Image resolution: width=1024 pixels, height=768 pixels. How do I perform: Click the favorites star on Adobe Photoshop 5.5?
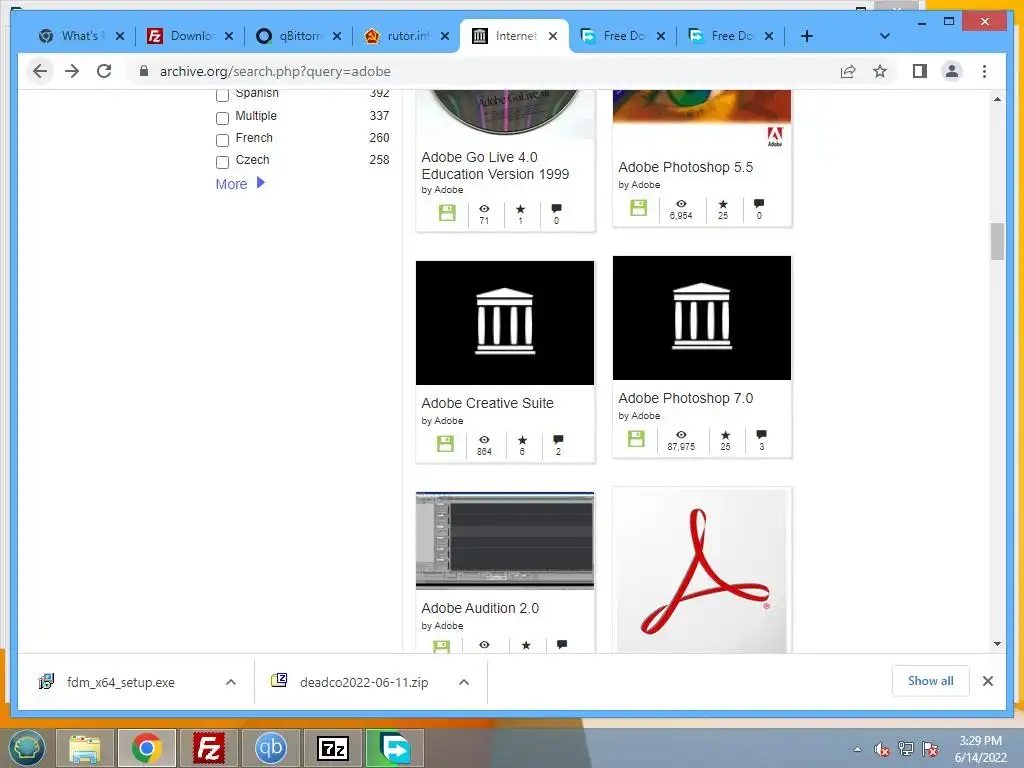(723, 204)
